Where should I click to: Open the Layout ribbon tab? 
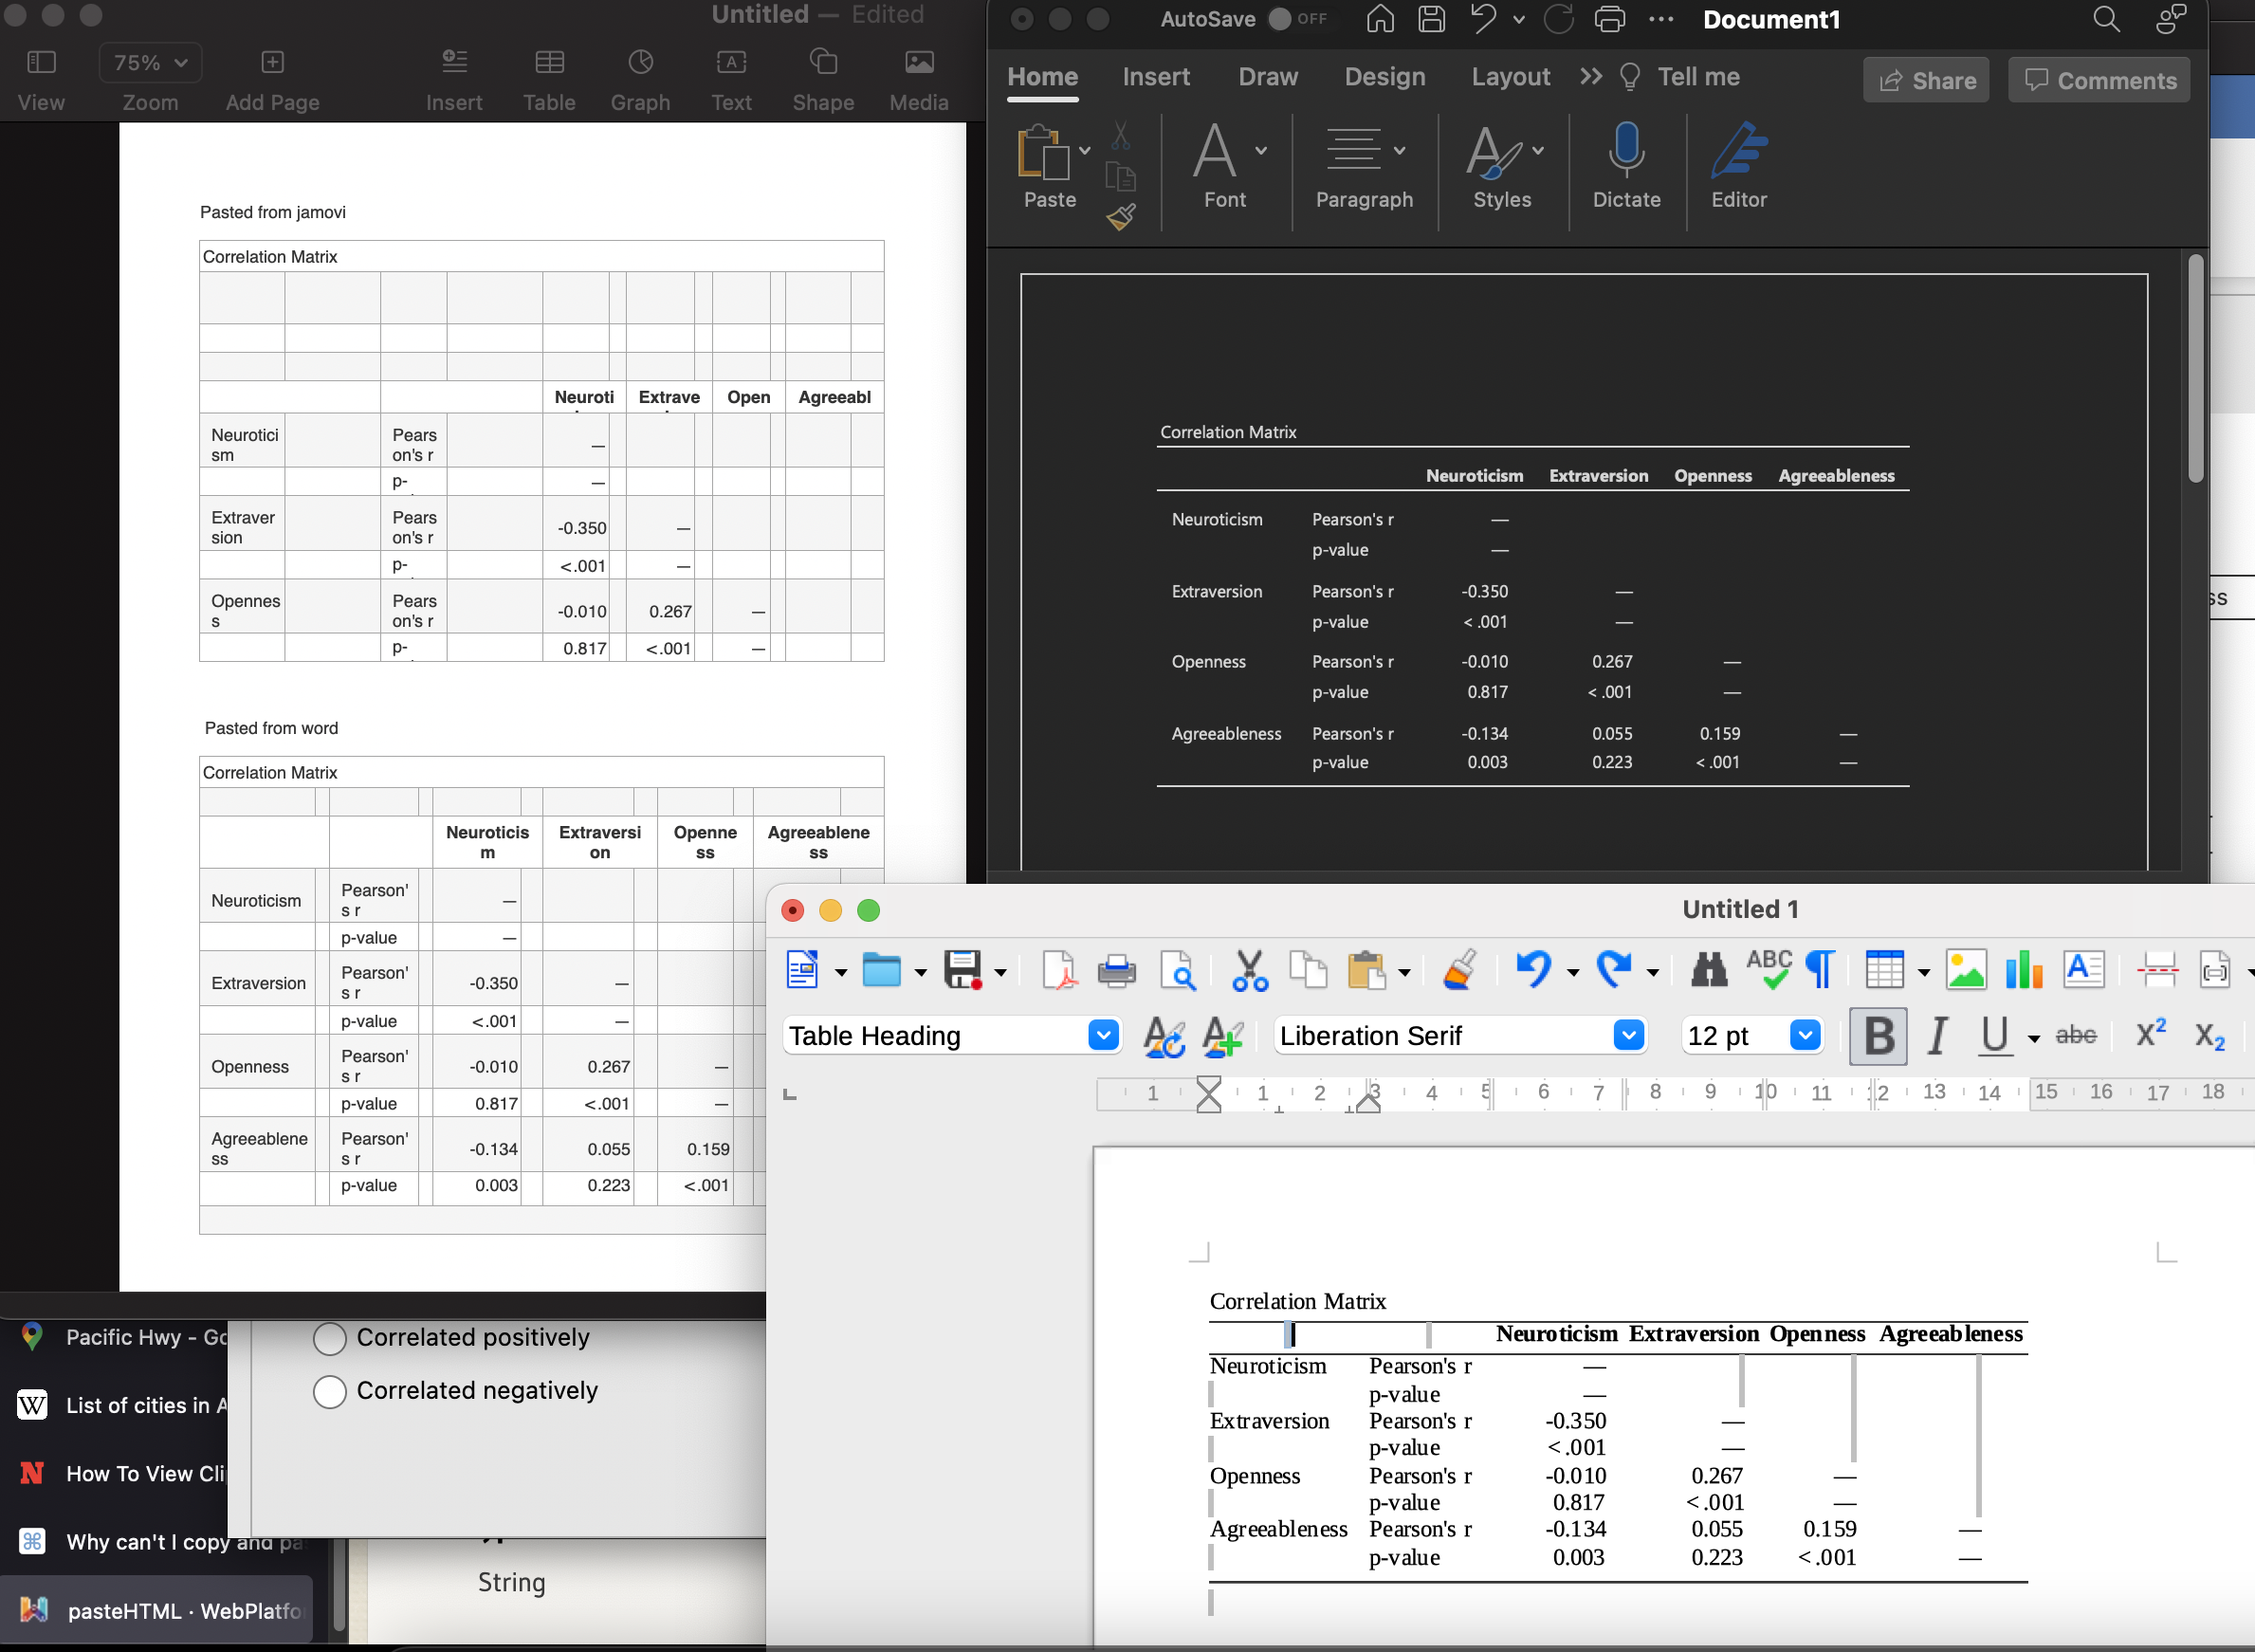tap(1509, 77)
